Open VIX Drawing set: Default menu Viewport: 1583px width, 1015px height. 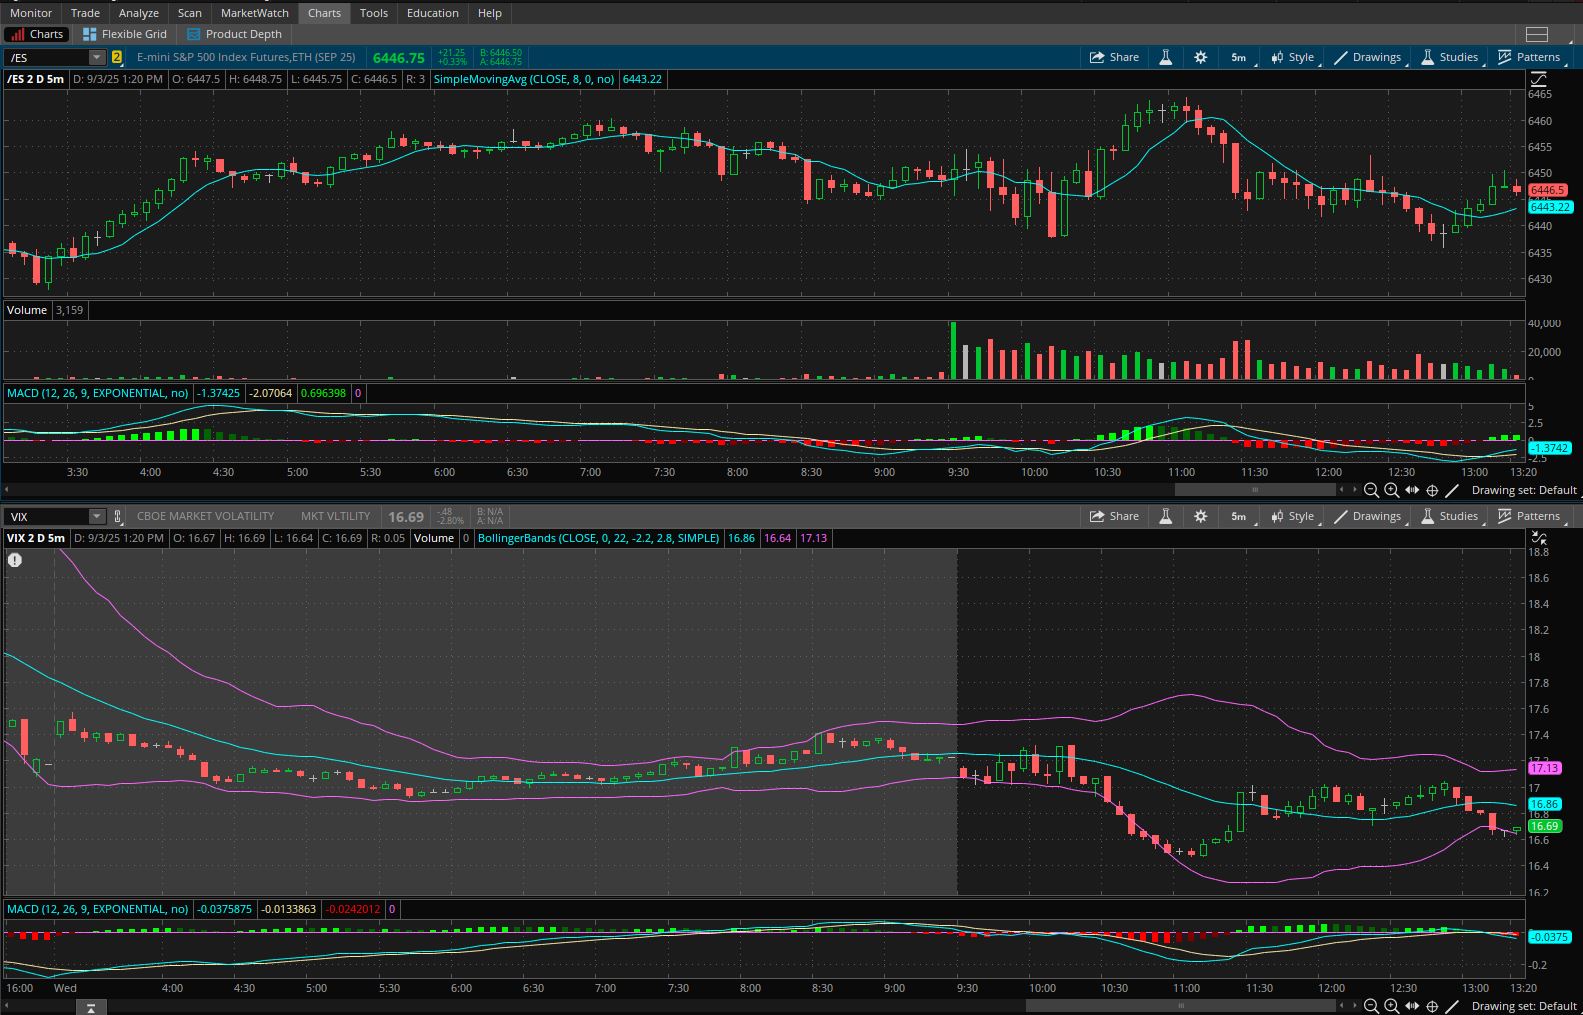click(x=1524, y=1006)
